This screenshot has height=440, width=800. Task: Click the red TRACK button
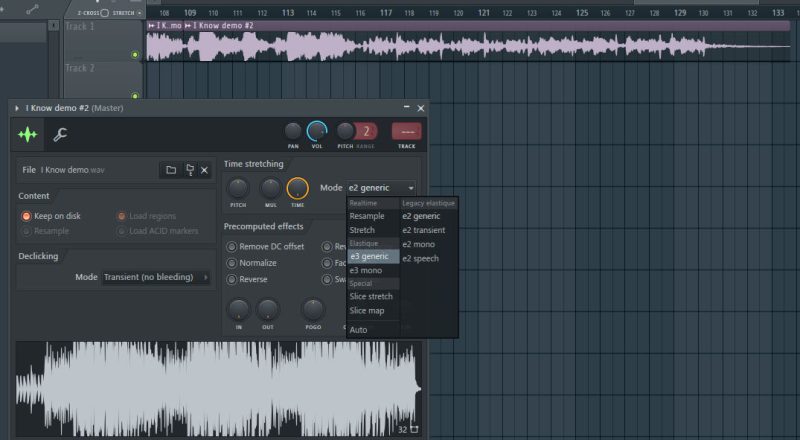click(407, 132)
